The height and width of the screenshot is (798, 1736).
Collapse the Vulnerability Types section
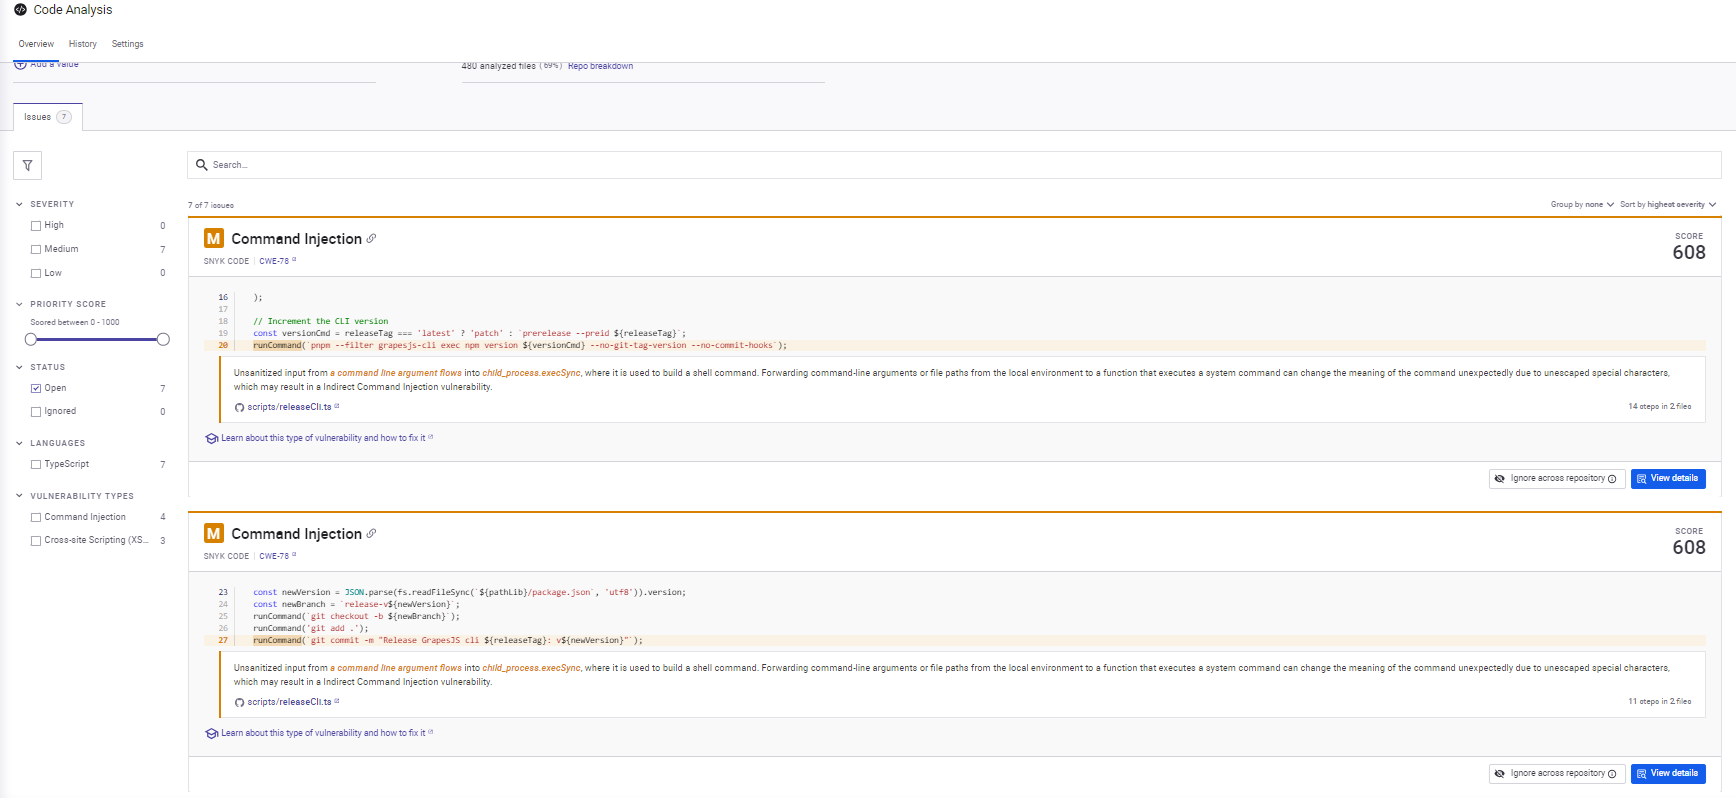tap(19, 496)
